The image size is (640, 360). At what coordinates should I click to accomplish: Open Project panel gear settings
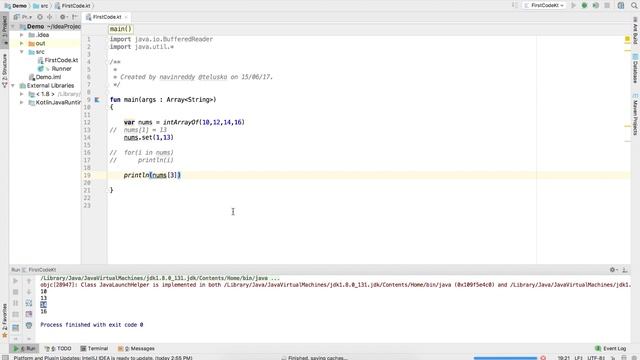(x=63, y=17)
